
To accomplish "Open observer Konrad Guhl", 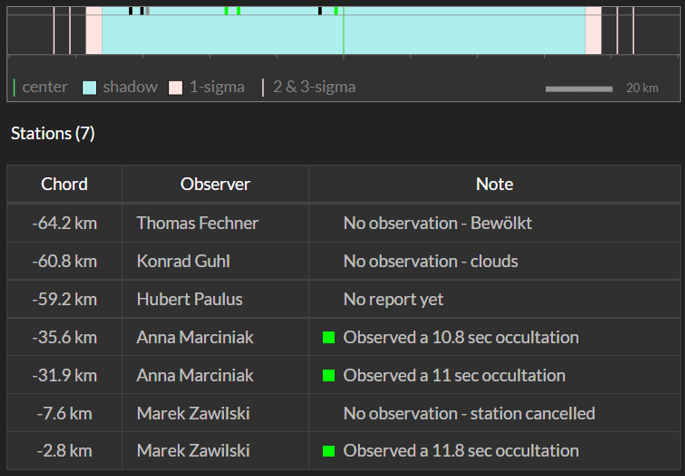I will (183, 261).
